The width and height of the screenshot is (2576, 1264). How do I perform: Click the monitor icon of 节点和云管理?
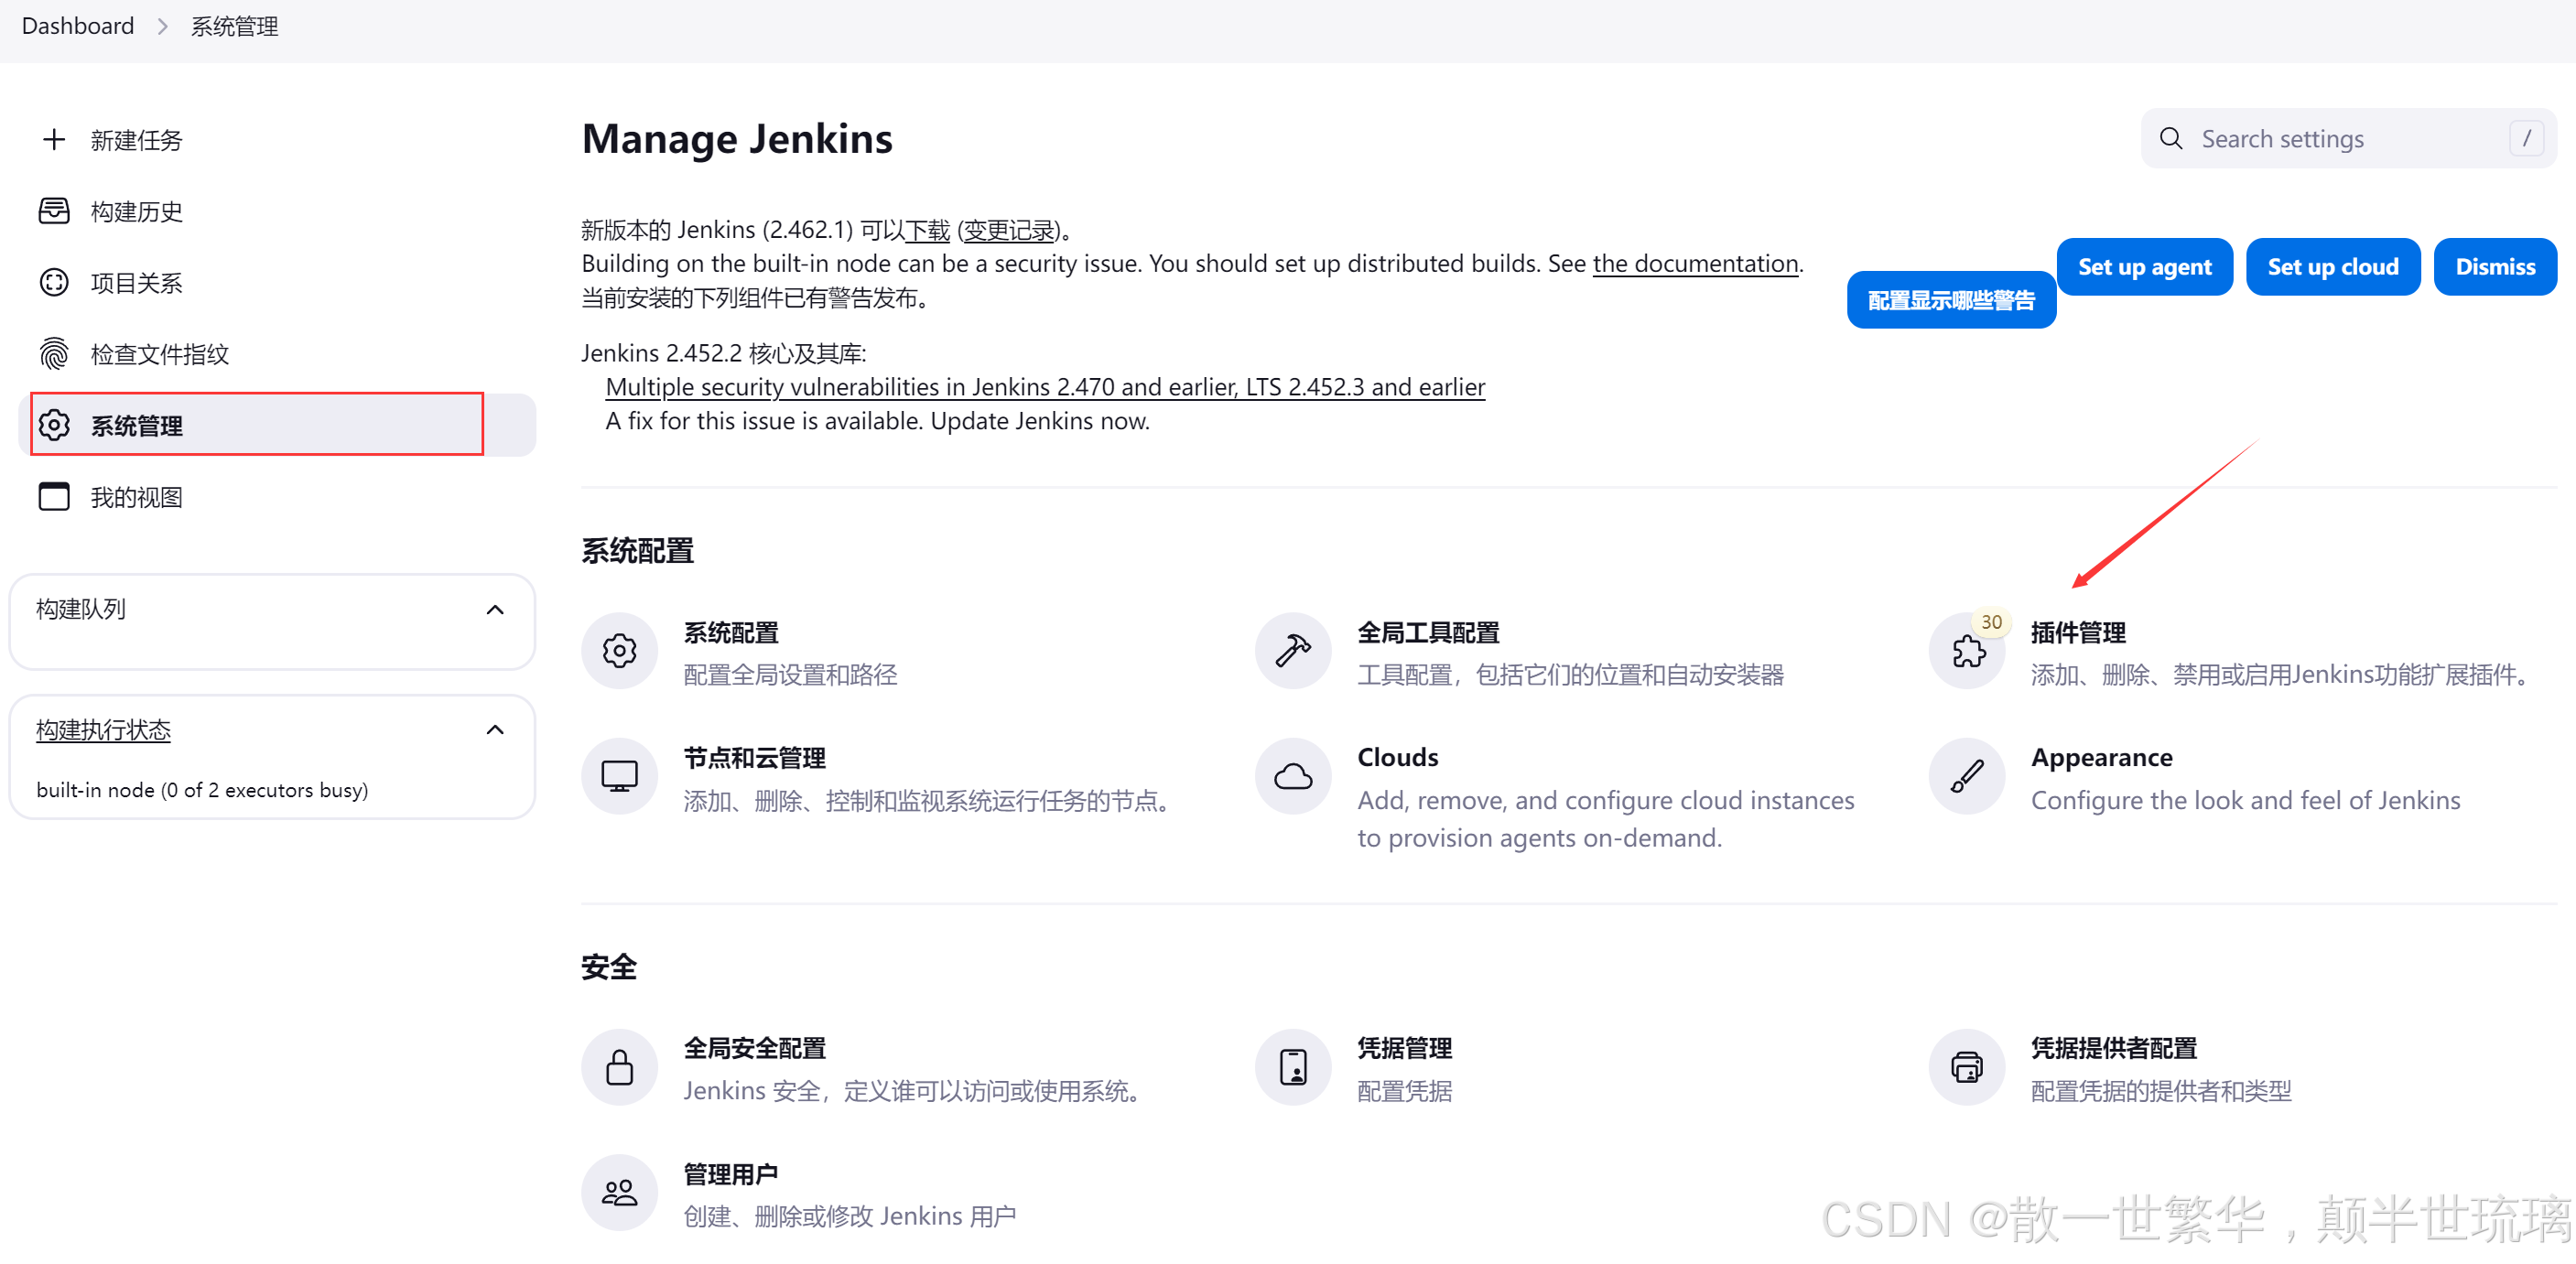coord(619,776)
